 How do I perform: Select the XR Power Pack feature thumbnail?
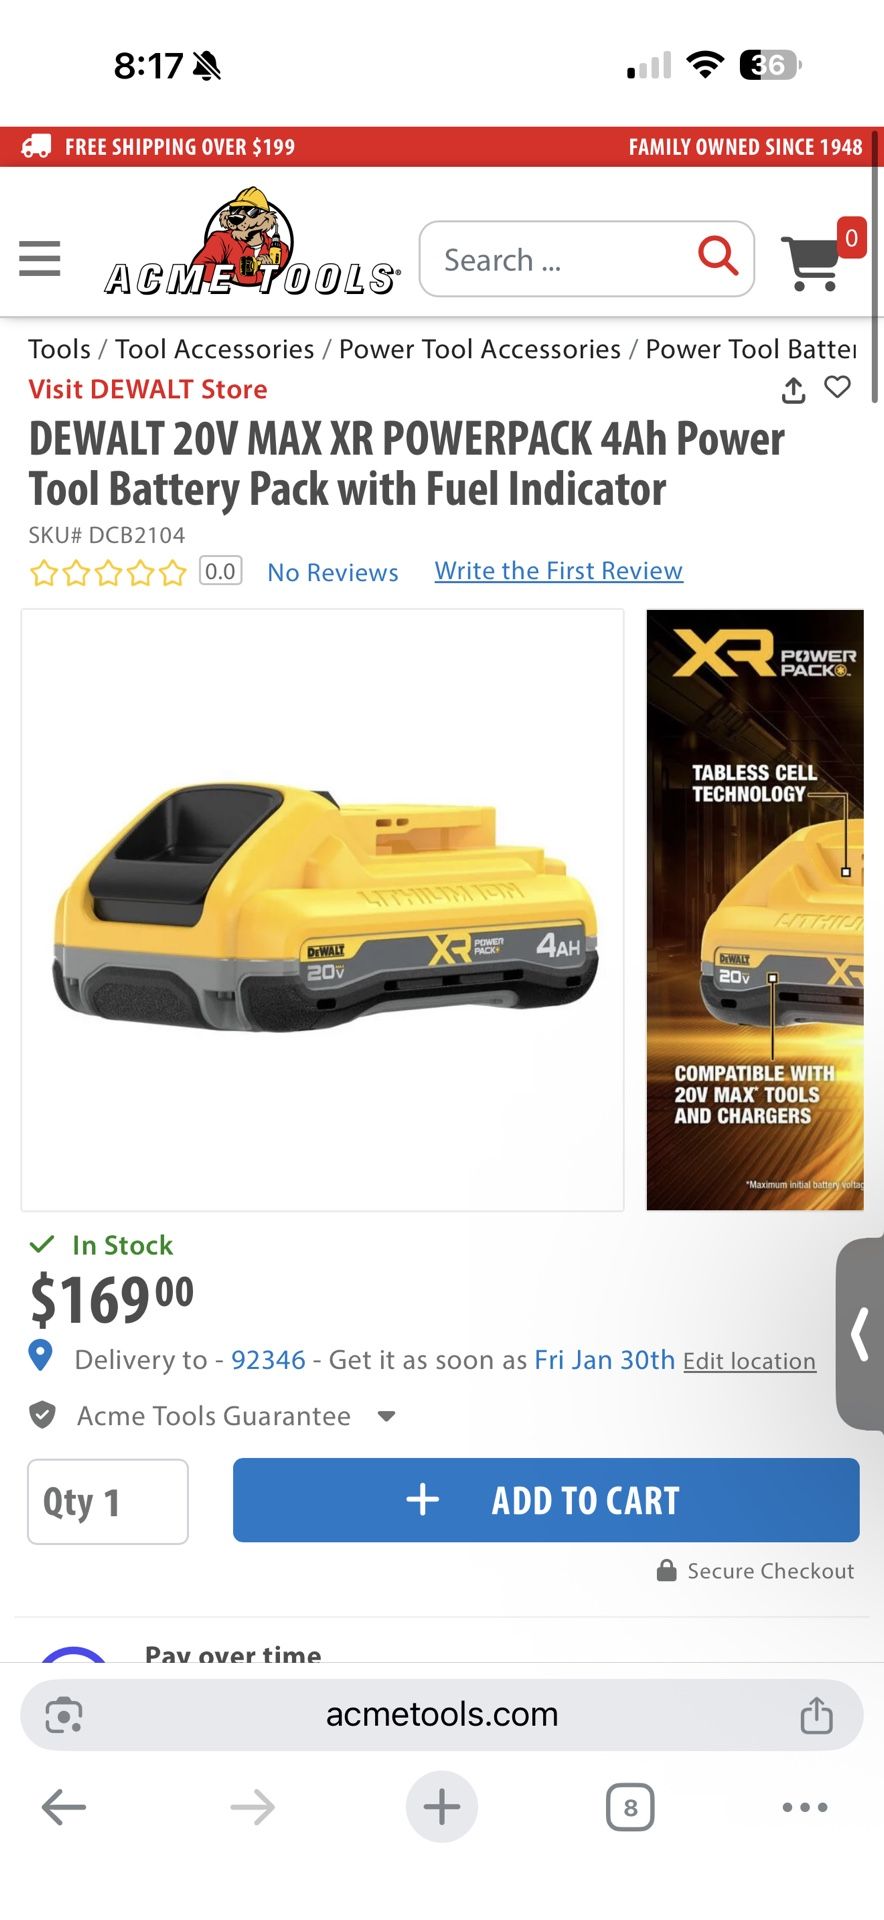coord(755,910)
